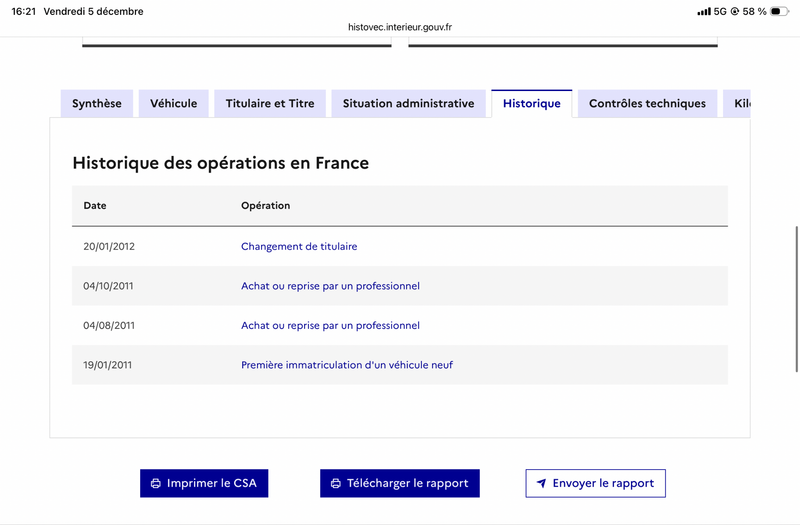Click the Historique des opérations en France heading
Viewport: 800px width, 525px height.
coord(220,163)
